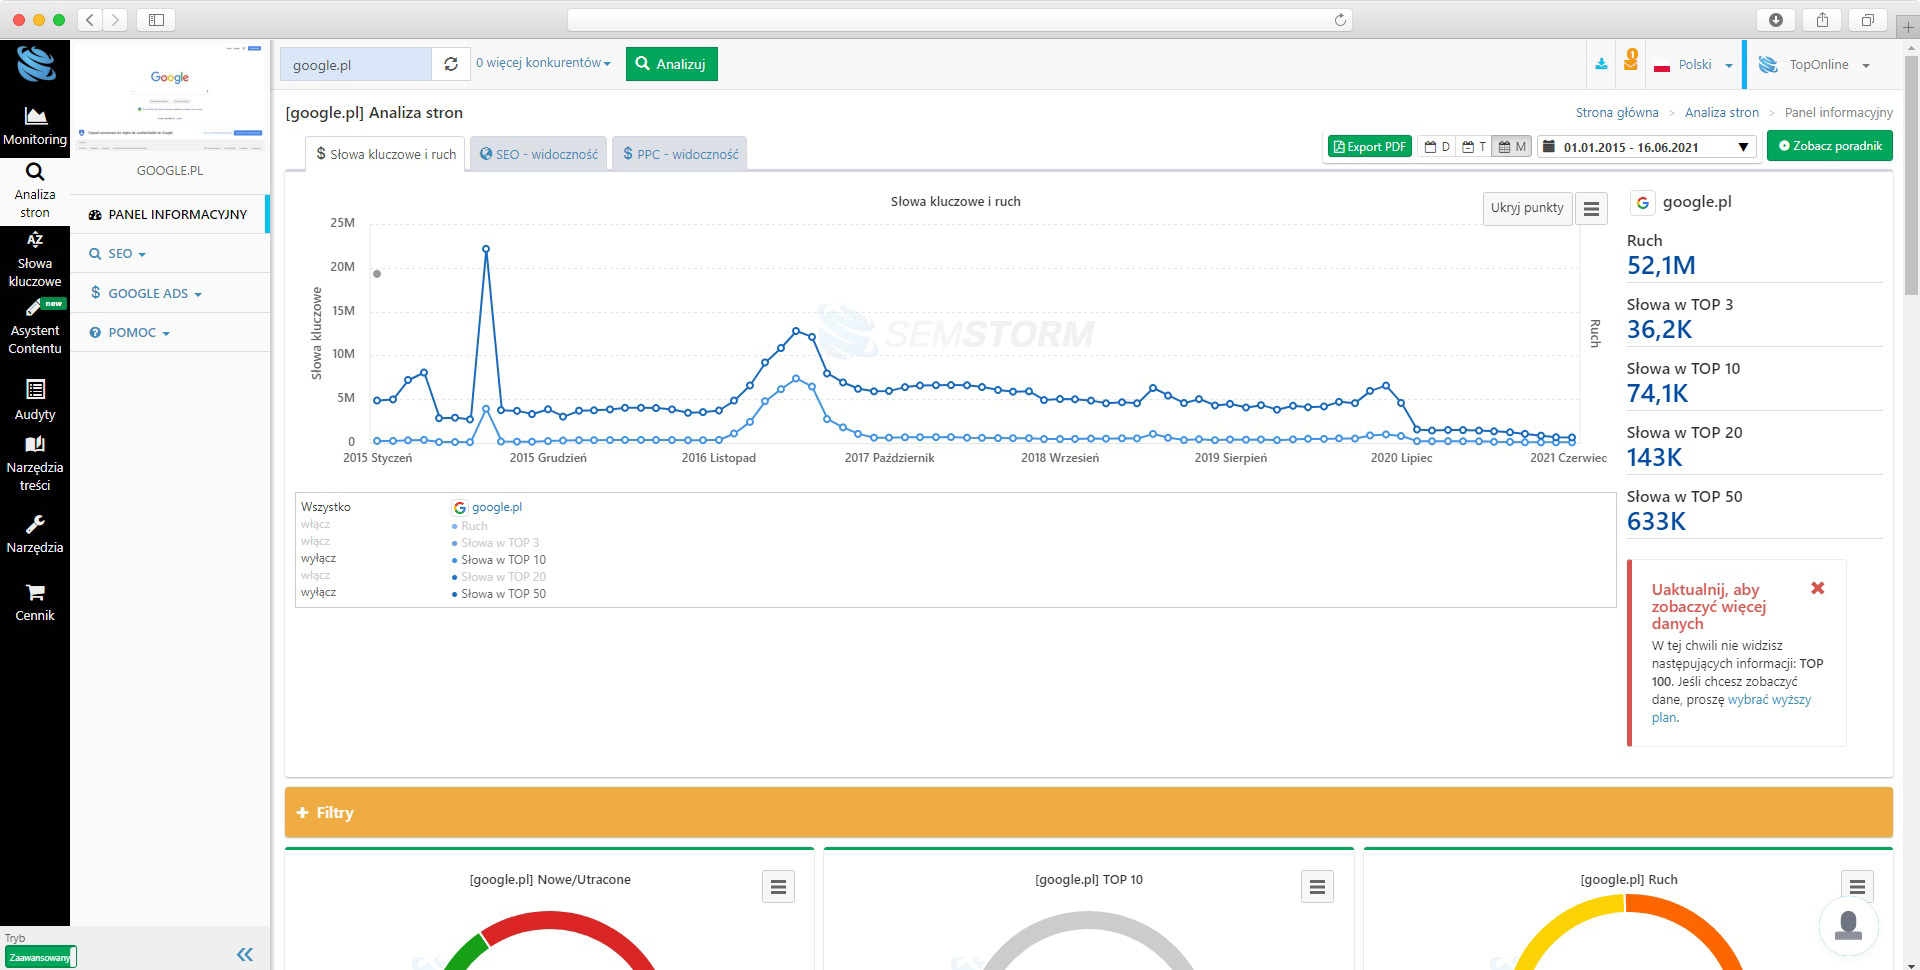The image size is (1920, 970).
Task: Click the GOOGLE.PL site preview thumbnail
Action: coord(170,97)
